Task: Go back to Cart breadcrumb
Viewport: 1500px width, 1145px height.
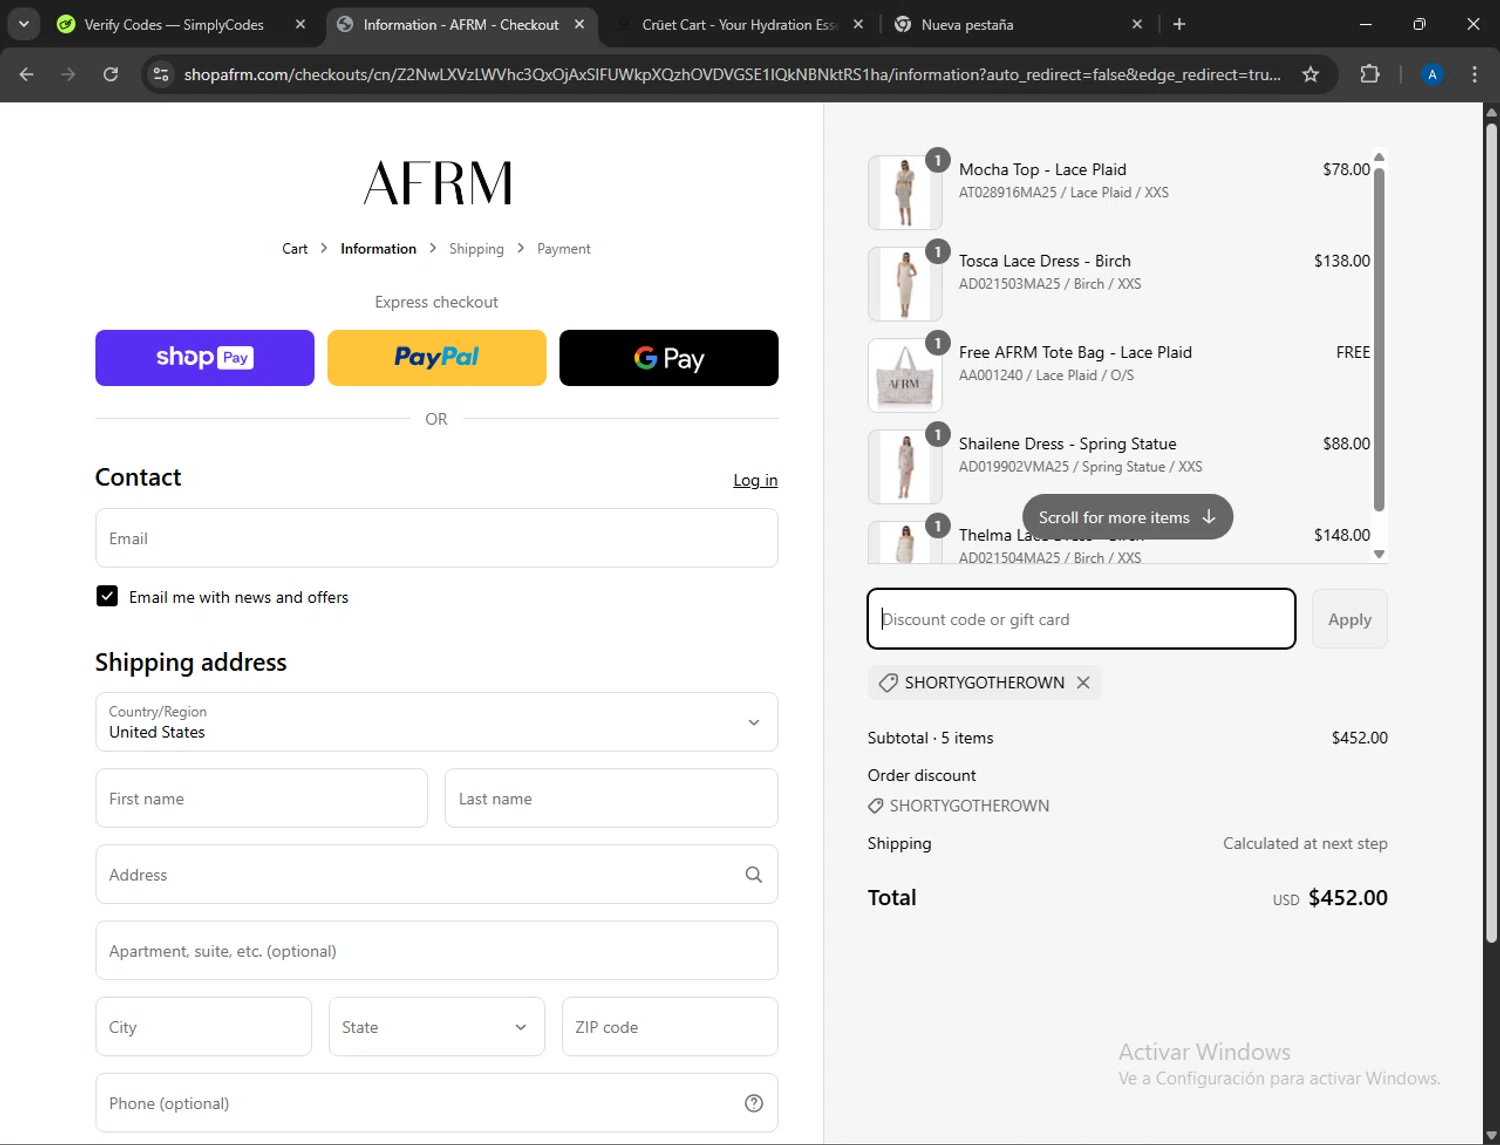Action: click(x=295, y=249)
